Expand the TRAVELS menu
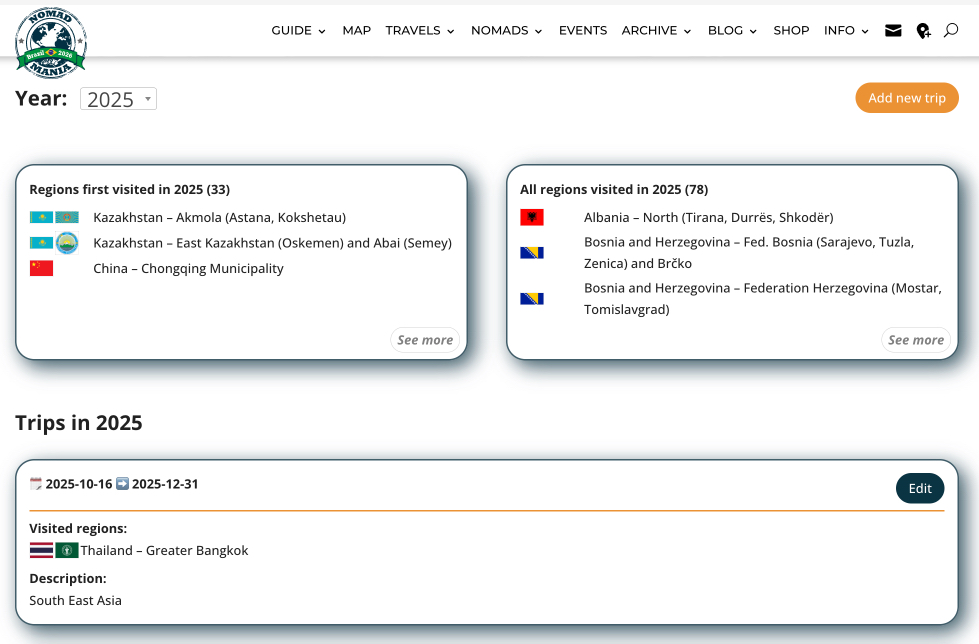 [419, 31]
